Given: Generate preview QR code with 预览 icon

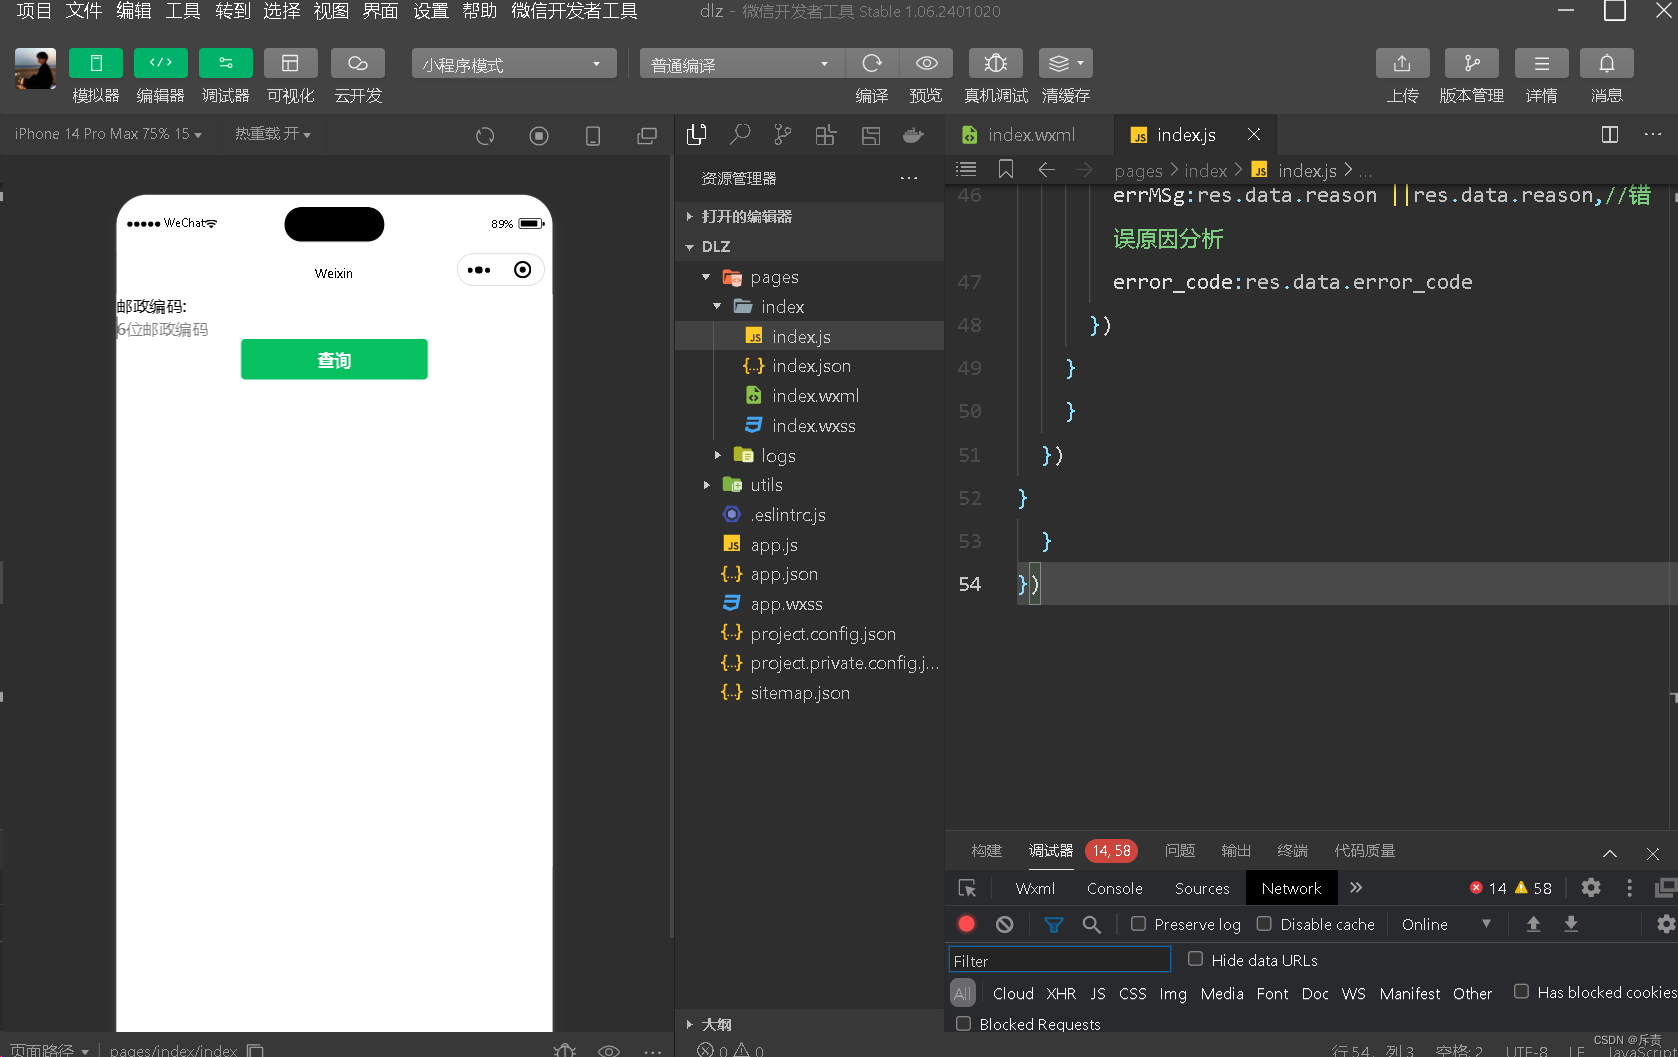Looking at the screenshot, I should click(926, 63).
